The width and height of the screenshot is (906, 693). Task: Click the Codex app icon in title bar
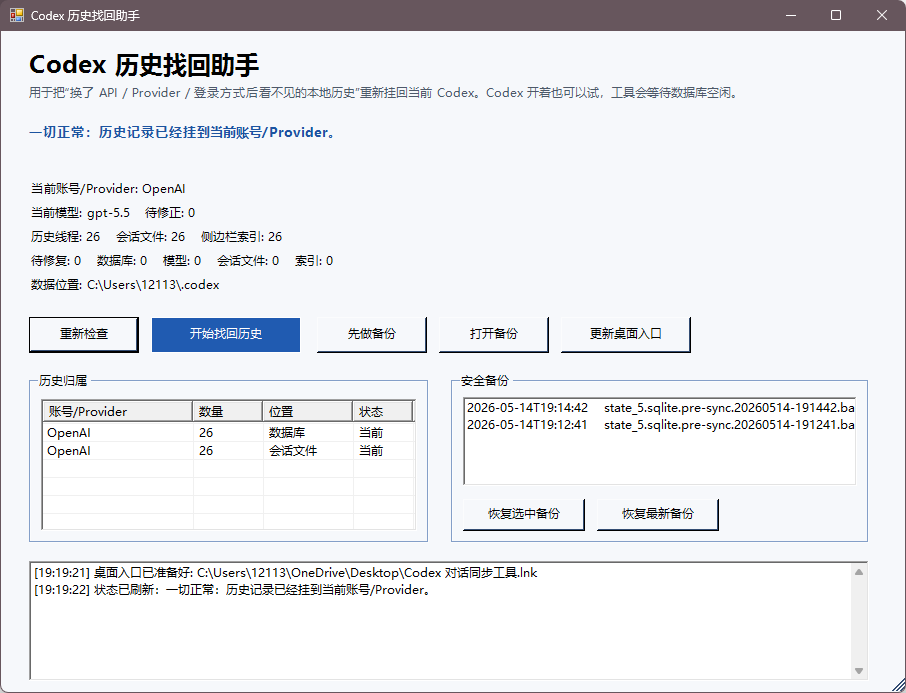17,15
